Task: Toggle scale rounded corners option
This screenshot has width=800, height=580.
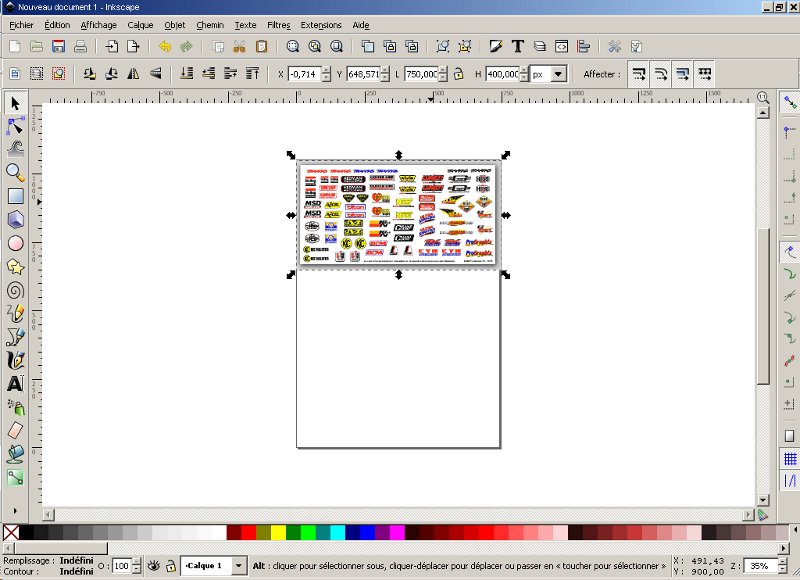Action: pyautogui.click(x=661, y=74)
